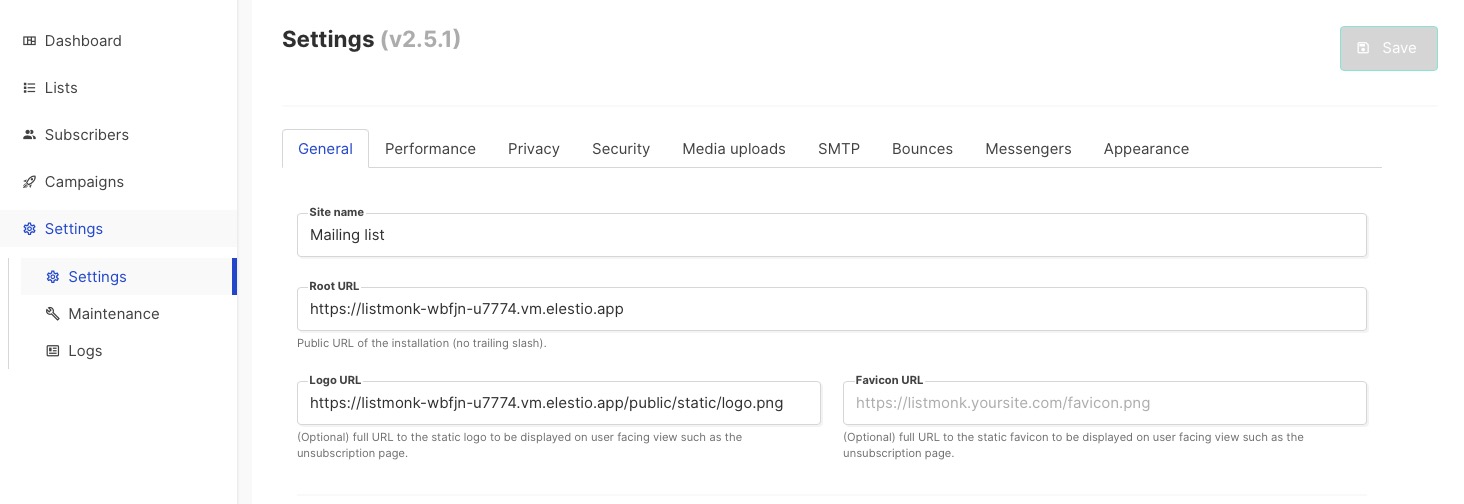Click the Lists bullet icon

tap(29, 88)
